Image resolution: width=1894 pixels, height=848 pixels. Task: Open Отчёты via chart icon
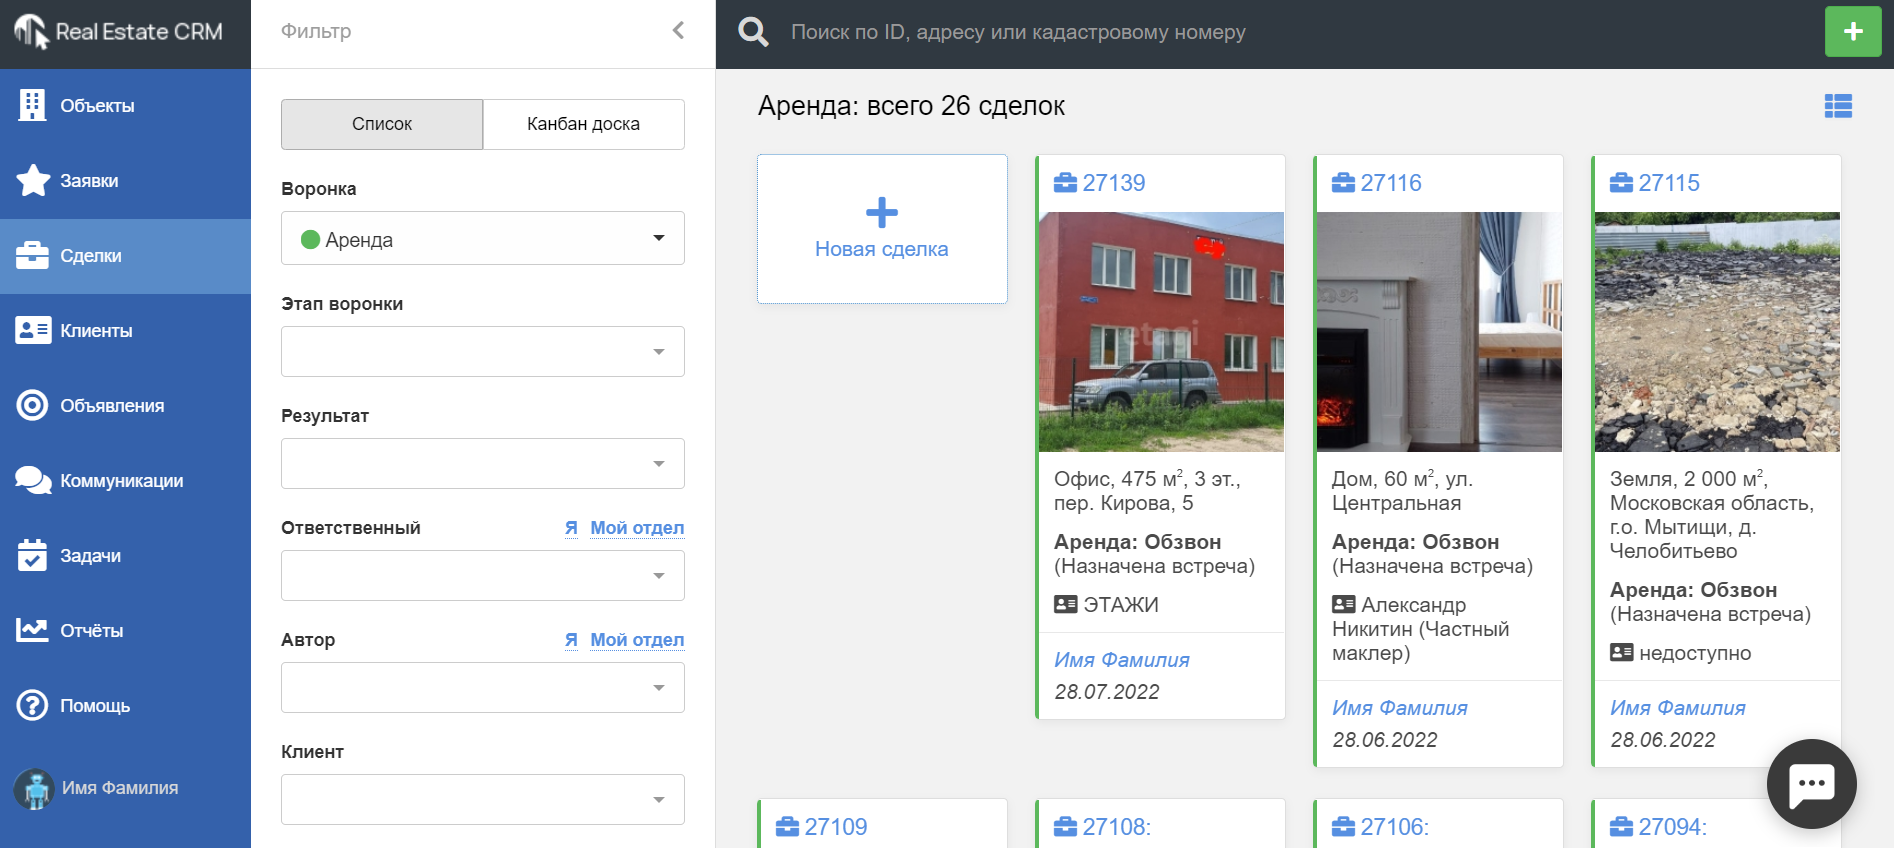tap(32, 630)
